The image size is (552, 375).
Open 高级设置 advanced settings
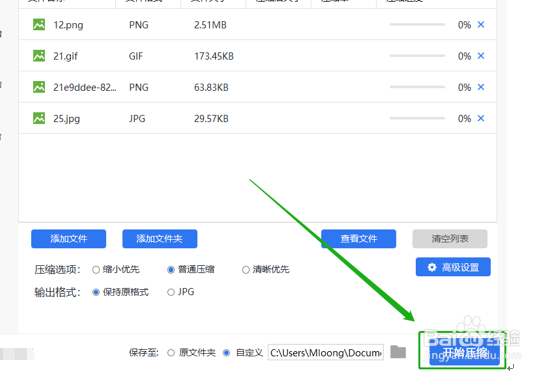coord(453,267)
